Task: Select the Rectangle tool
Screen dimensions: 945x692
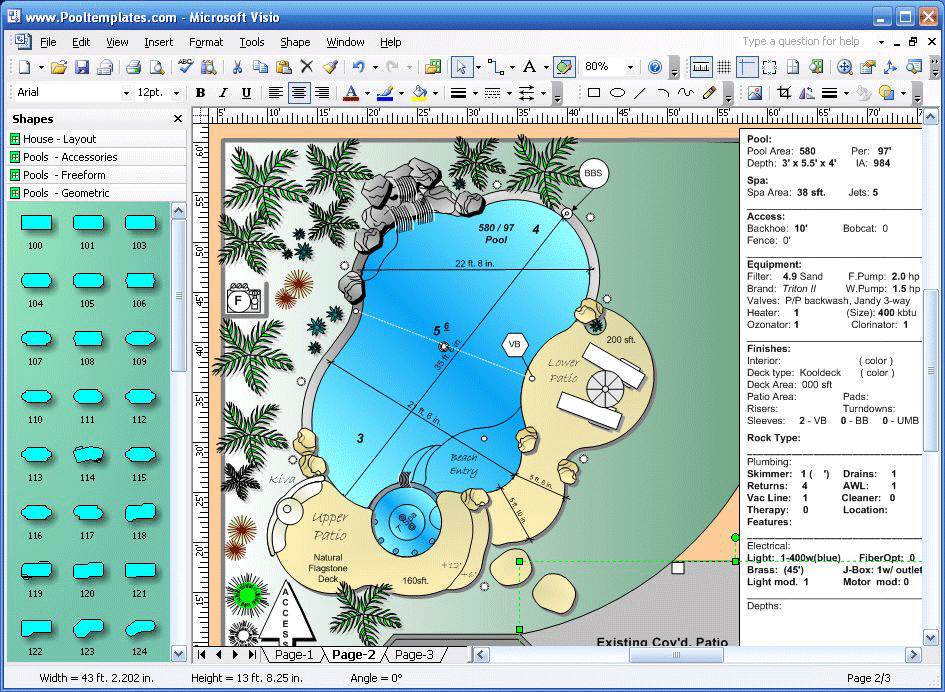Action: 593,94
